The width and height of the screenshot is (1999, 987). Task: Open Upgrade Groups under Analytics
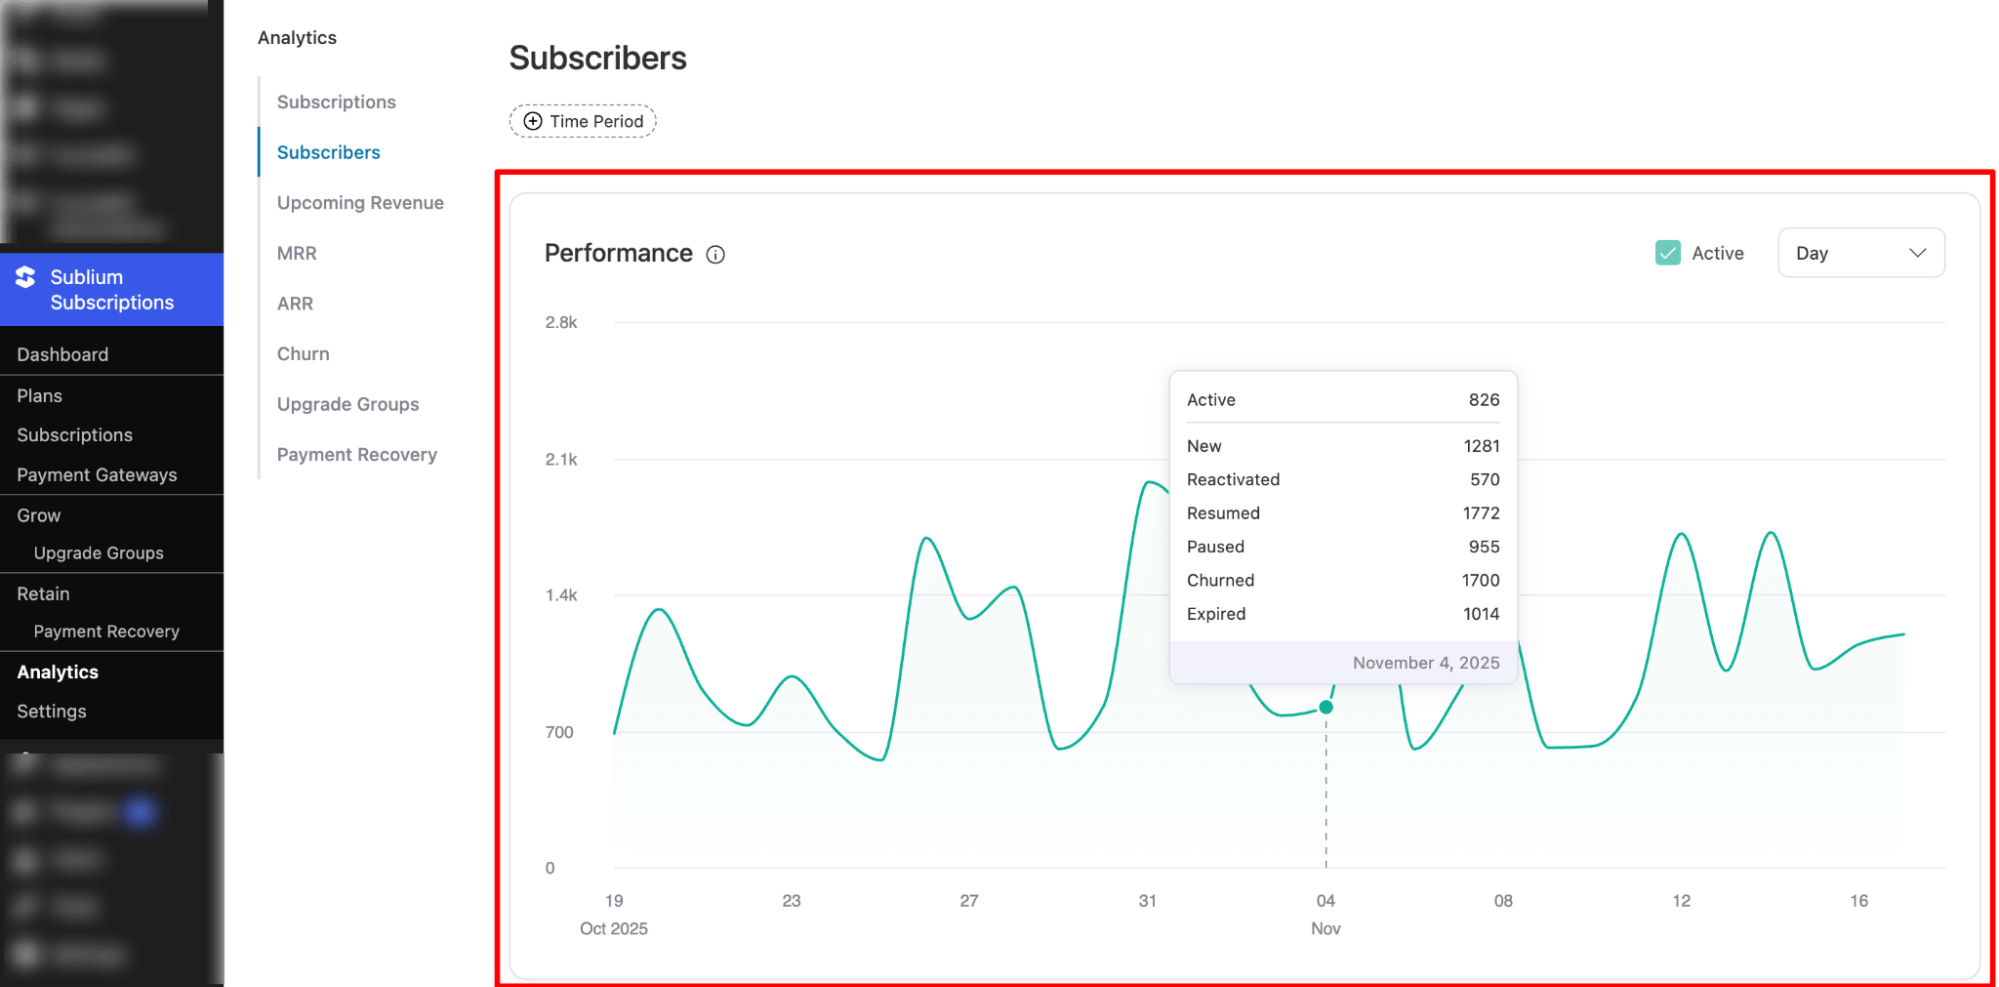click(347, 404)
